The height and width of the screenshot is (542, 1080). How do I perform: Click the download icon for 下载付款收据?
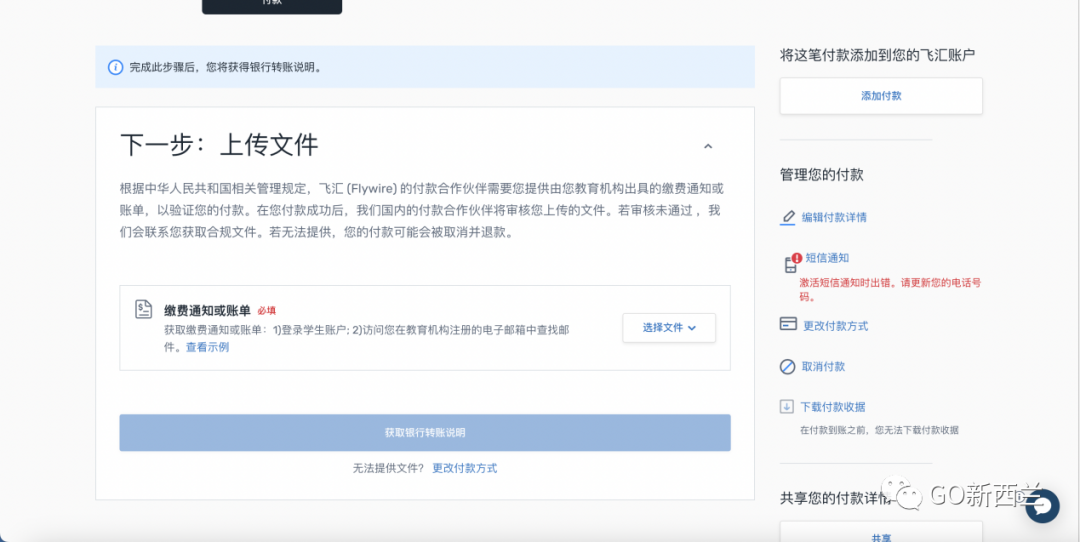[787, 406]
